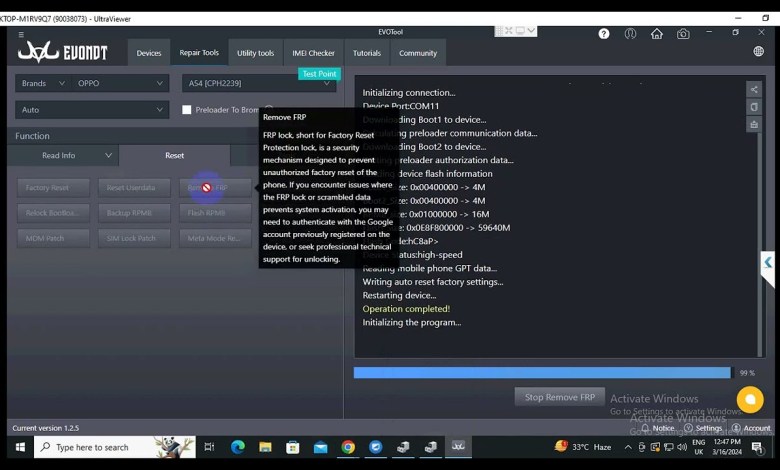Open the IMEI Checker tab
780x470 pixels.
(313, 53)
